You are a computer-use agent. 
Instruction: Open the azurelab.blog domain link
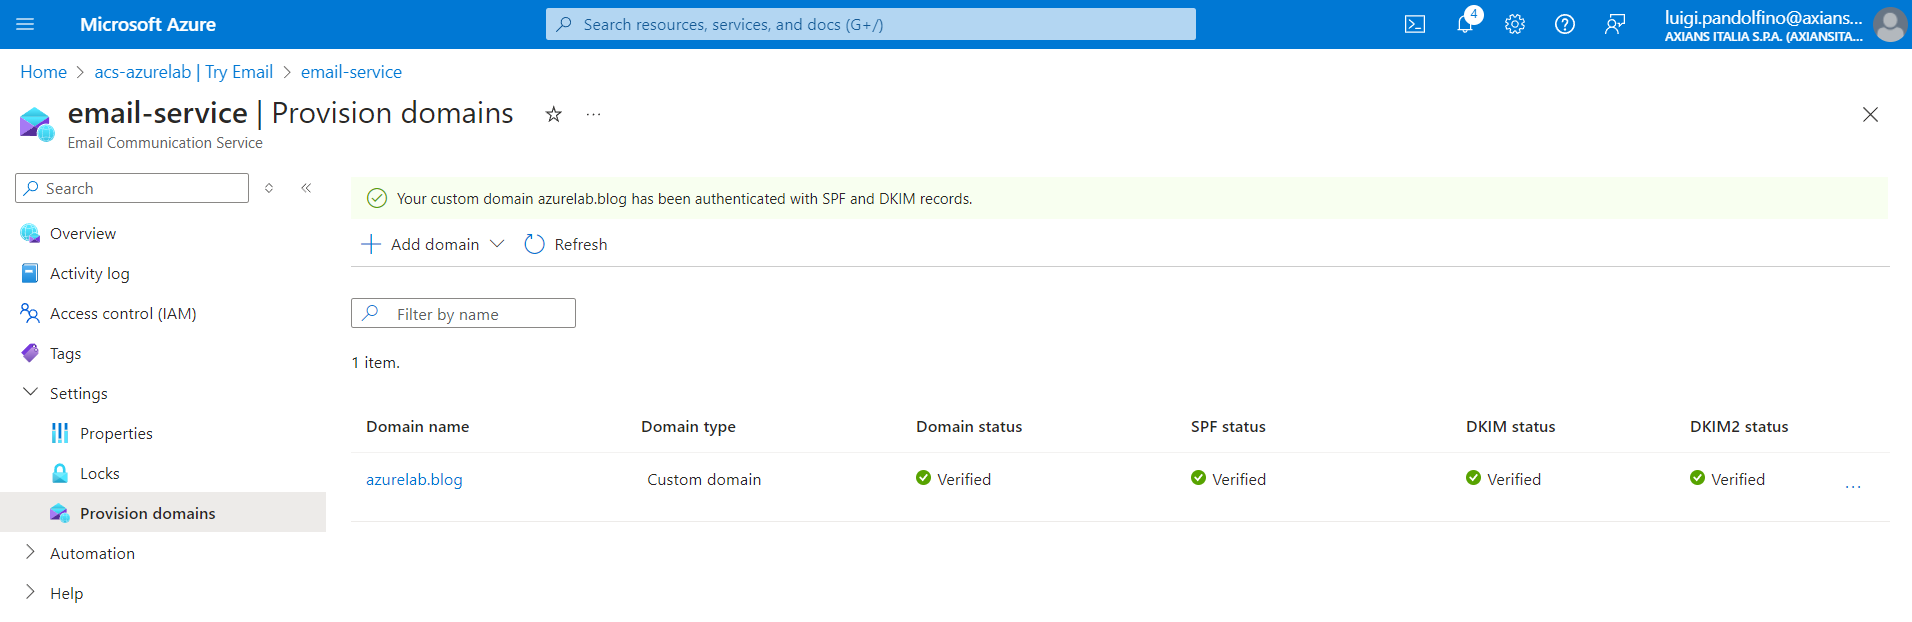(x=414, y=479)
